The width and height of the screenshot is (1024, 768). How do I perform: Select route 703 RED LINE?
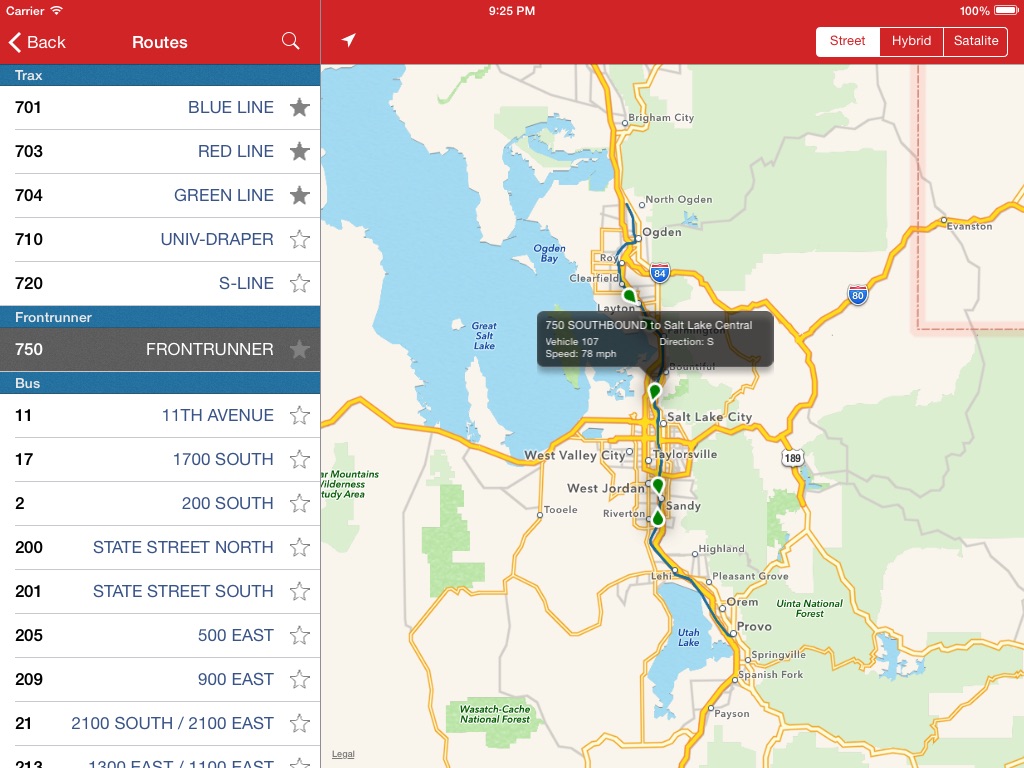point(160,152)
